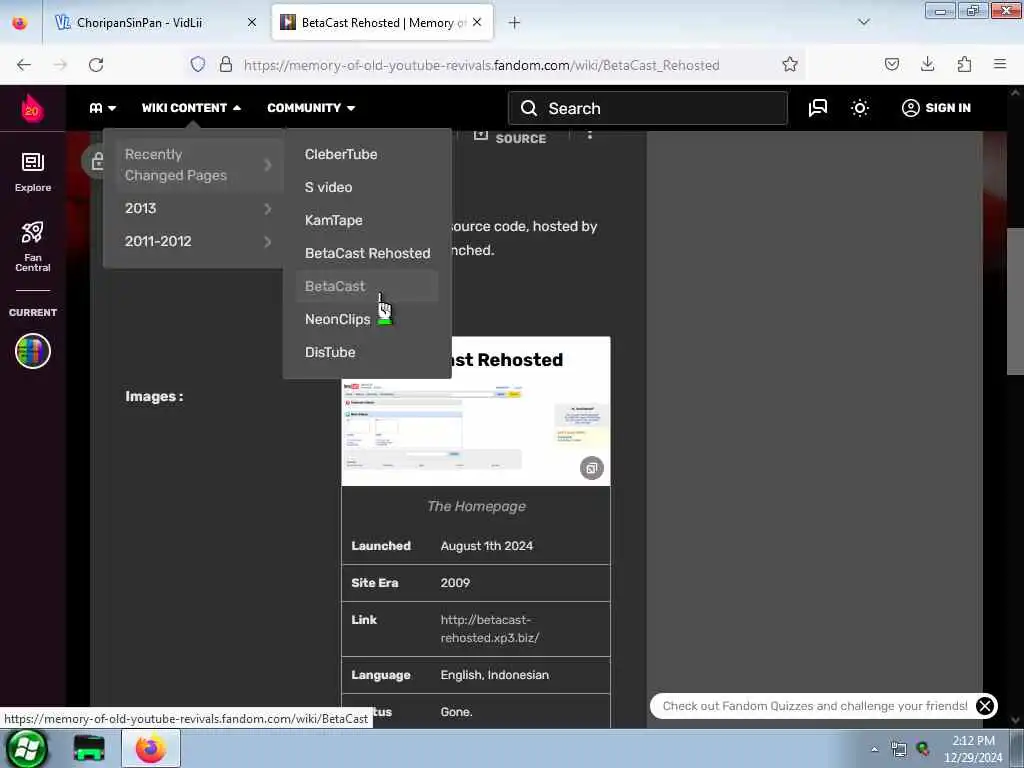This screenshot has width=1024, height=768.
Task: Click the Fandom flame logo
Action: point(31,108)
